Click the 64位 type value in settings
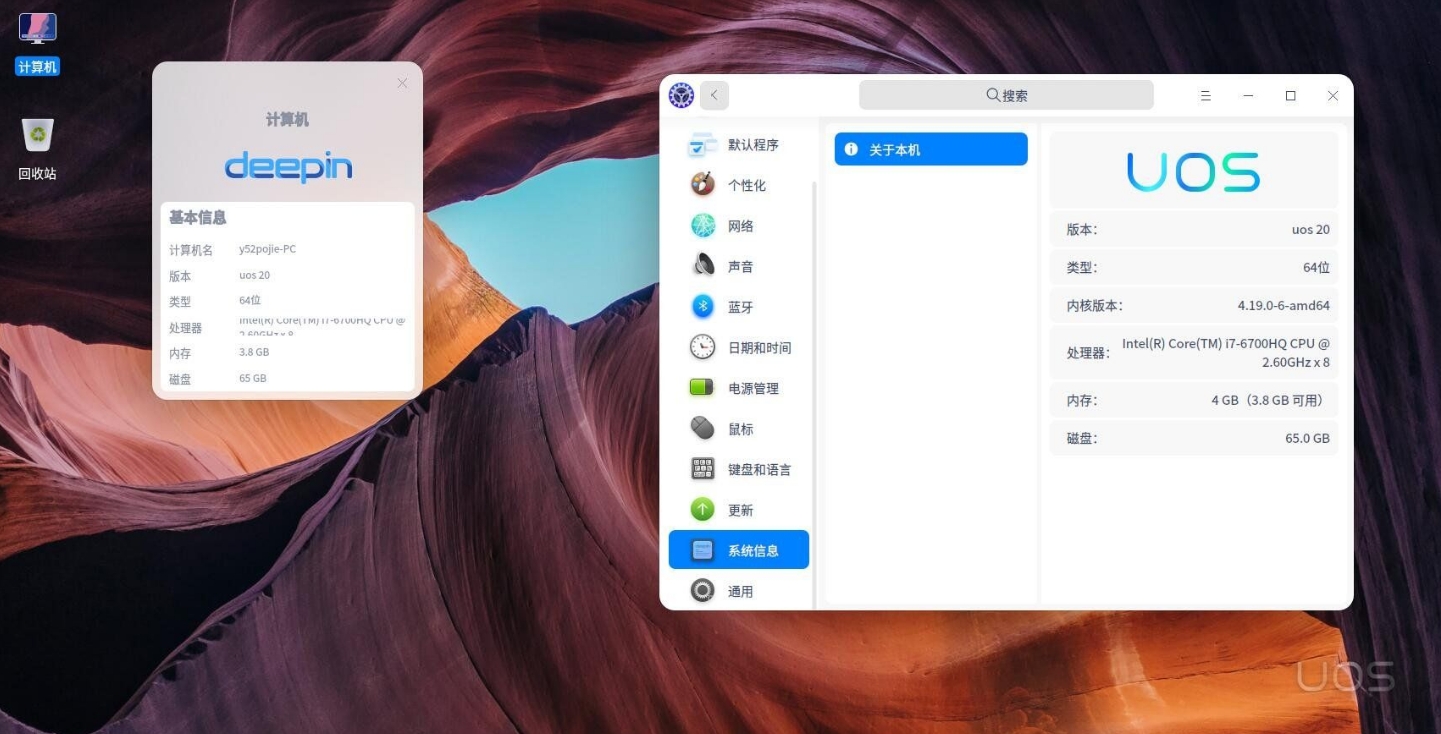1441x734 pixels. (x=1316, y=267)
